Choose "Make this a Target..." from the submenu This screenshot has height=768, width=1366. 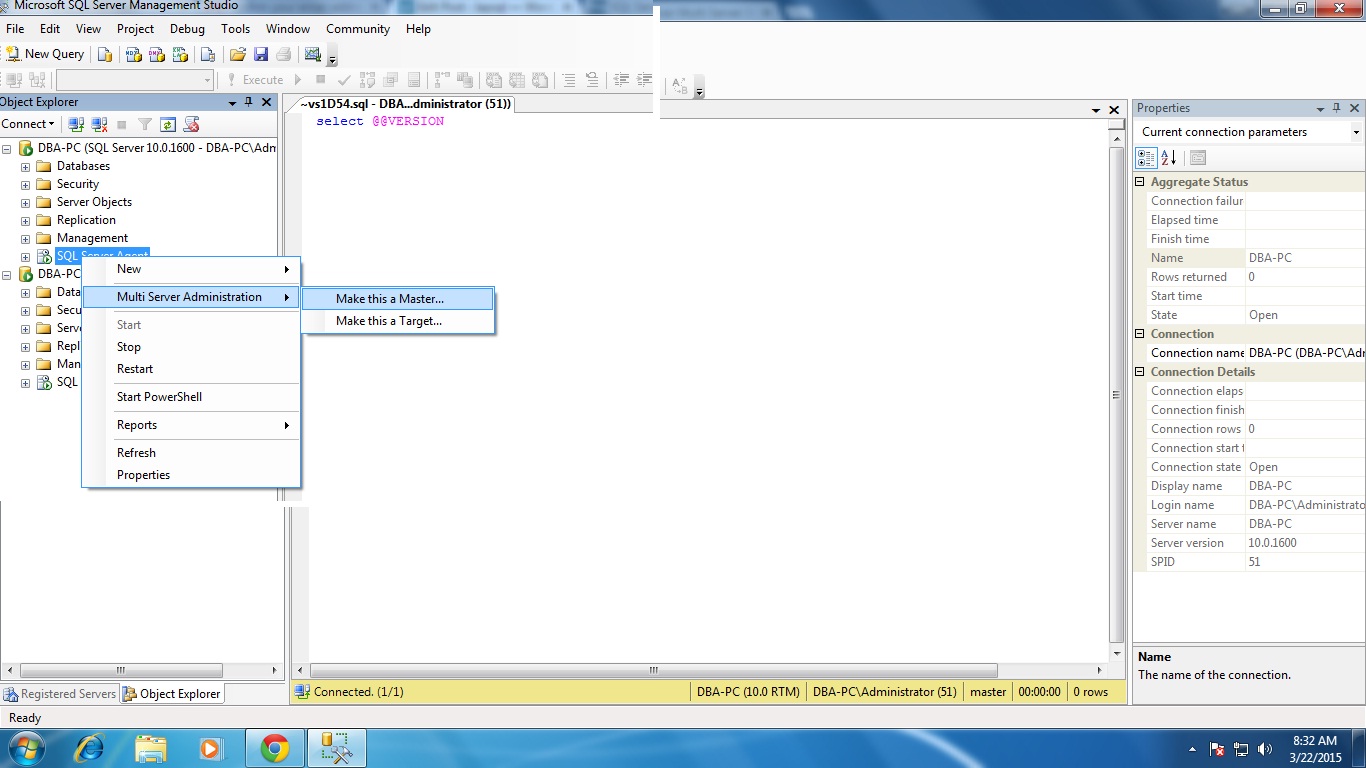point(388,321)
